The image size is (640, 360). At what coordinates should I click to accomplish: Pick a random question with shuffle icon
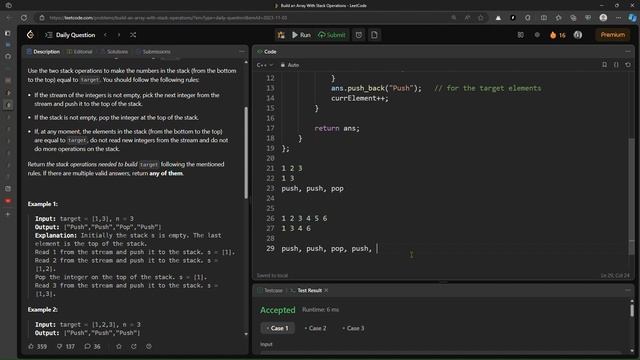point(133,35)
